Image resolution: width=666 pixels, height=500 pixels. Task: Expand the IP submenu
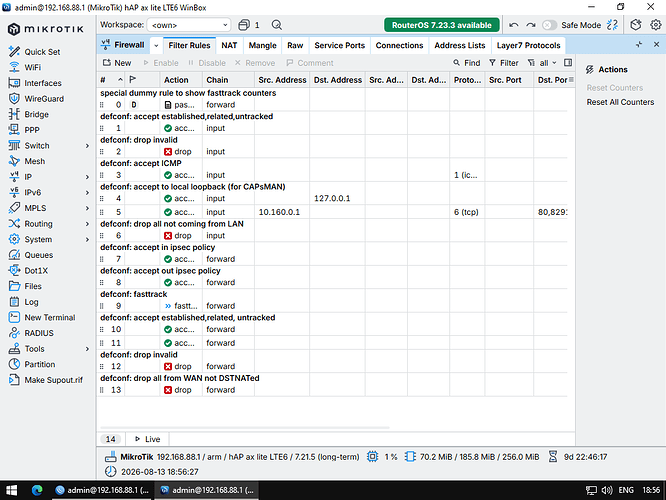[x=87, y=177]
